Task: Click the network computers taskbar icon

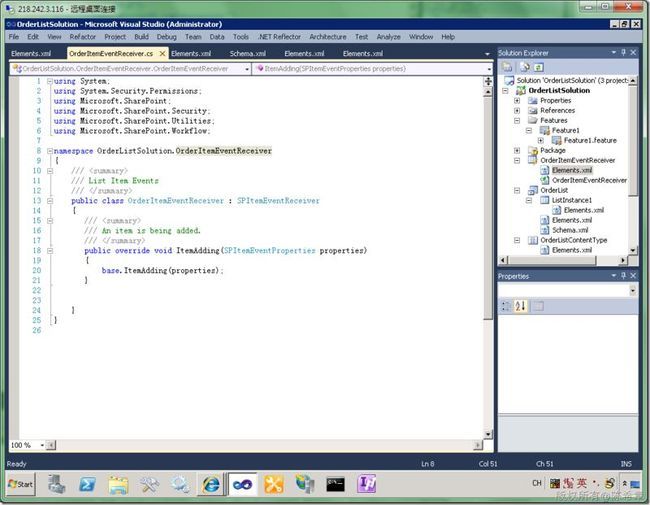Action: coord(305,484)
